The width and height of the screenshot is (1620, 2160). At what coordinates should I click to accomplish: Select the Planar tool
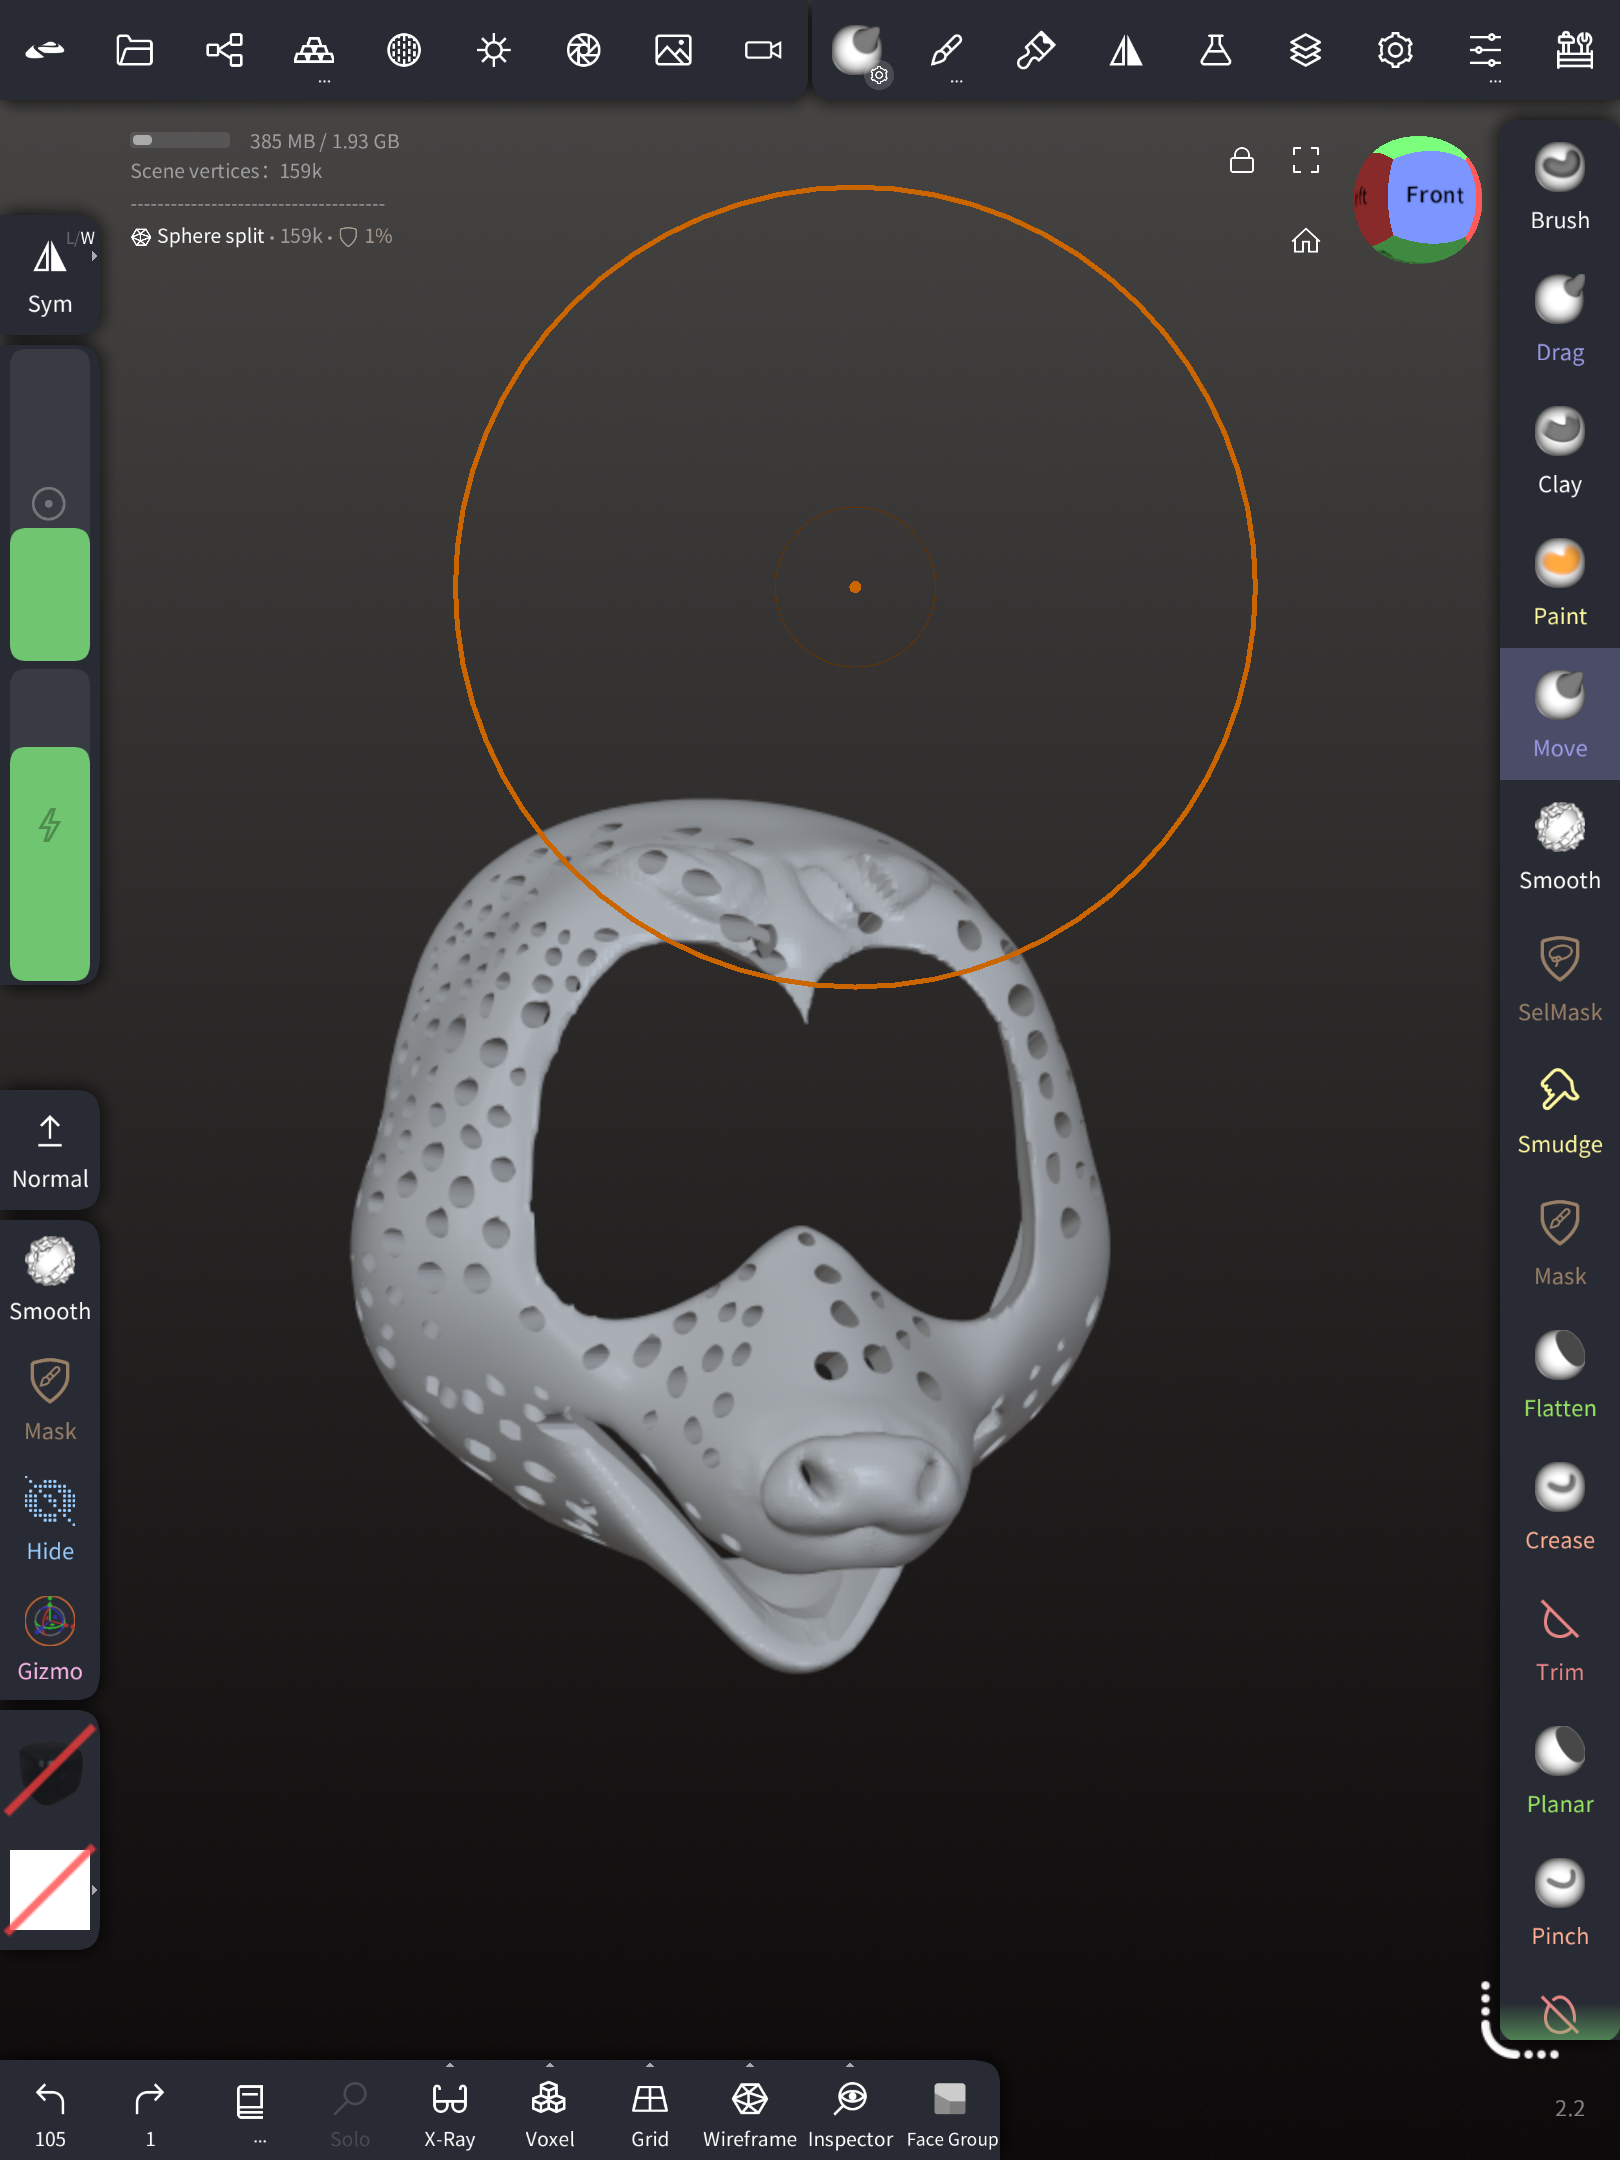(1559, 1770)
